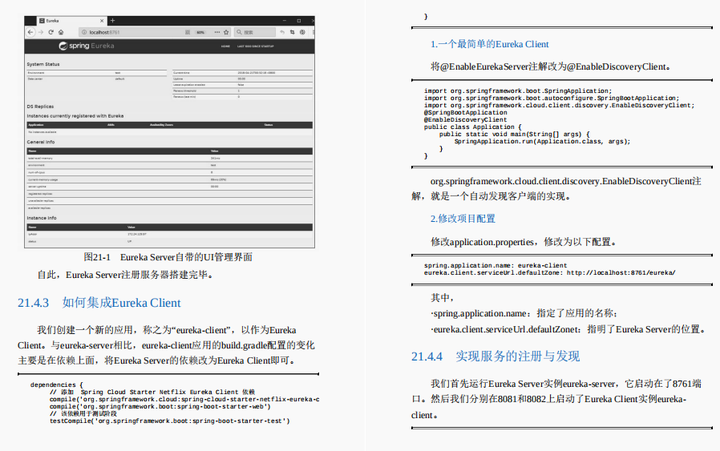Click the spring-boot-starter-web compile line
Image resolution: width=720 pixels, height=451 pixels.
click(160, 406)
